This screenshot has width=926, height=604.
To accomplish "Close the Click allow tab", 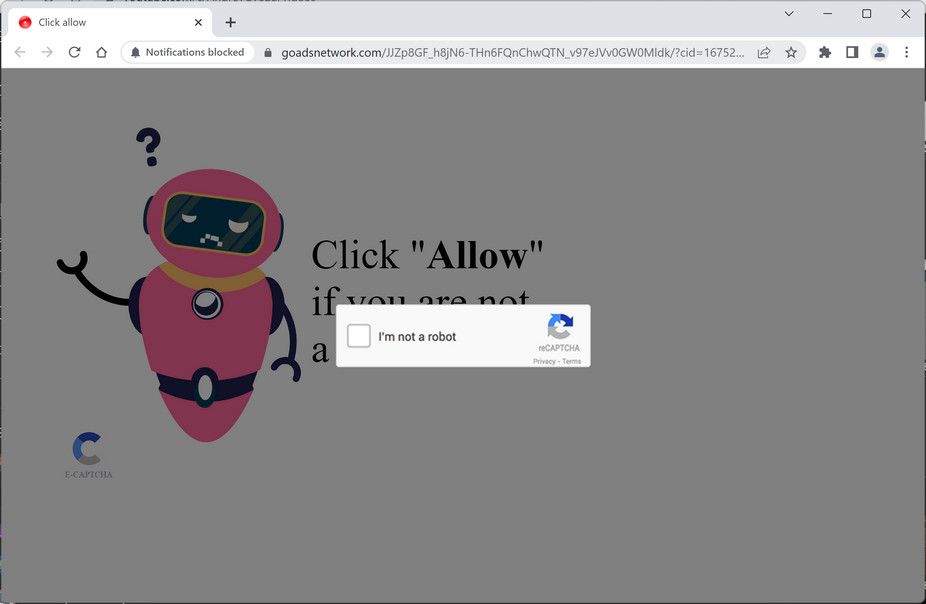I will tap(198, 22).
